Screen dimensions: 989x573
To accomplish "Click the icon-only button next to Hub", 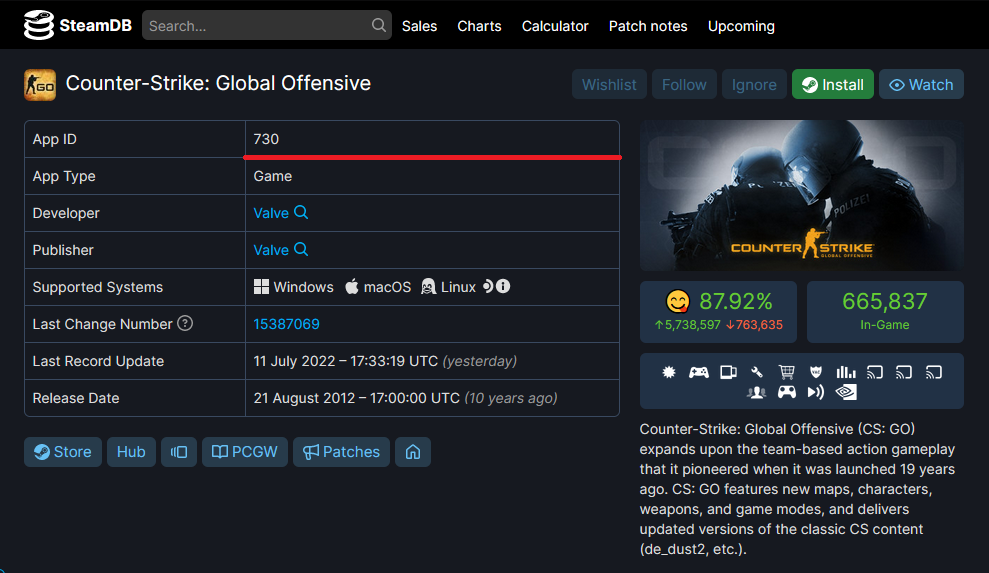I will 179,452.
